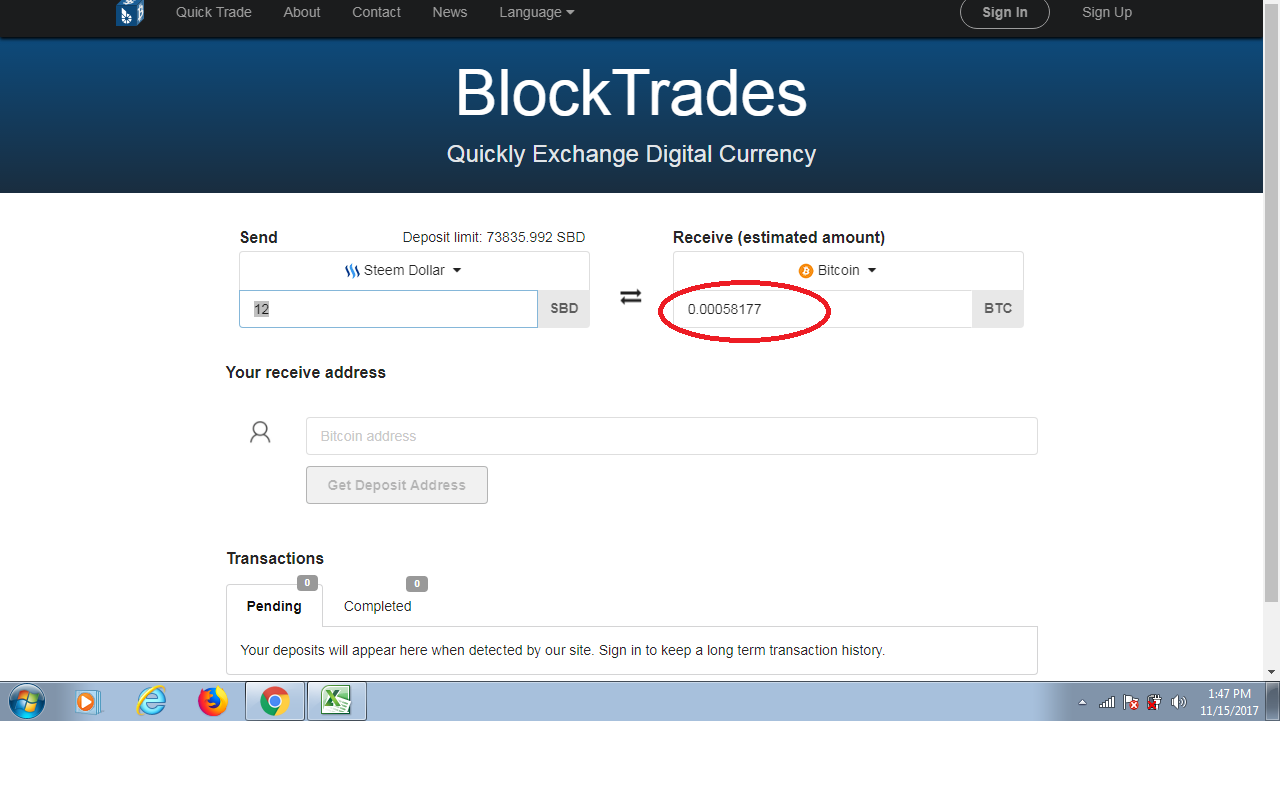Open Excel from the taskbar
The image size is (1280, 800).
click(x=337, y=701)
